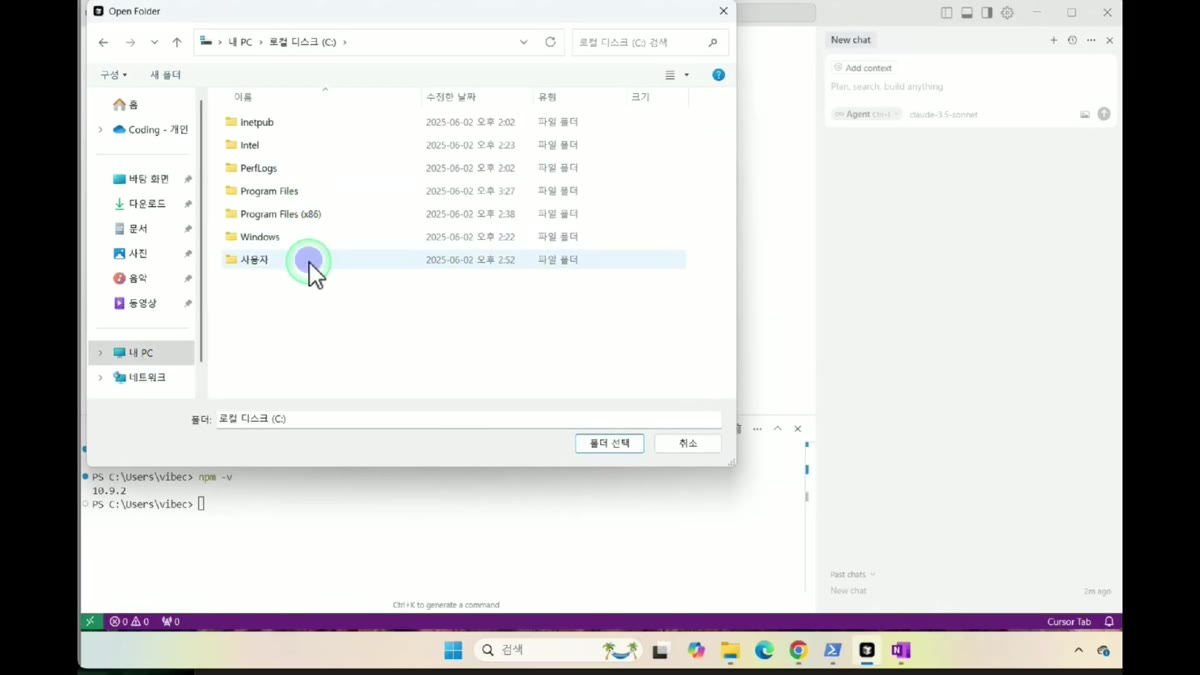This screenshot has height=675, width=1200.
Task: Expand the 네트워크 tree node
Action: click(x=100, y=378)
